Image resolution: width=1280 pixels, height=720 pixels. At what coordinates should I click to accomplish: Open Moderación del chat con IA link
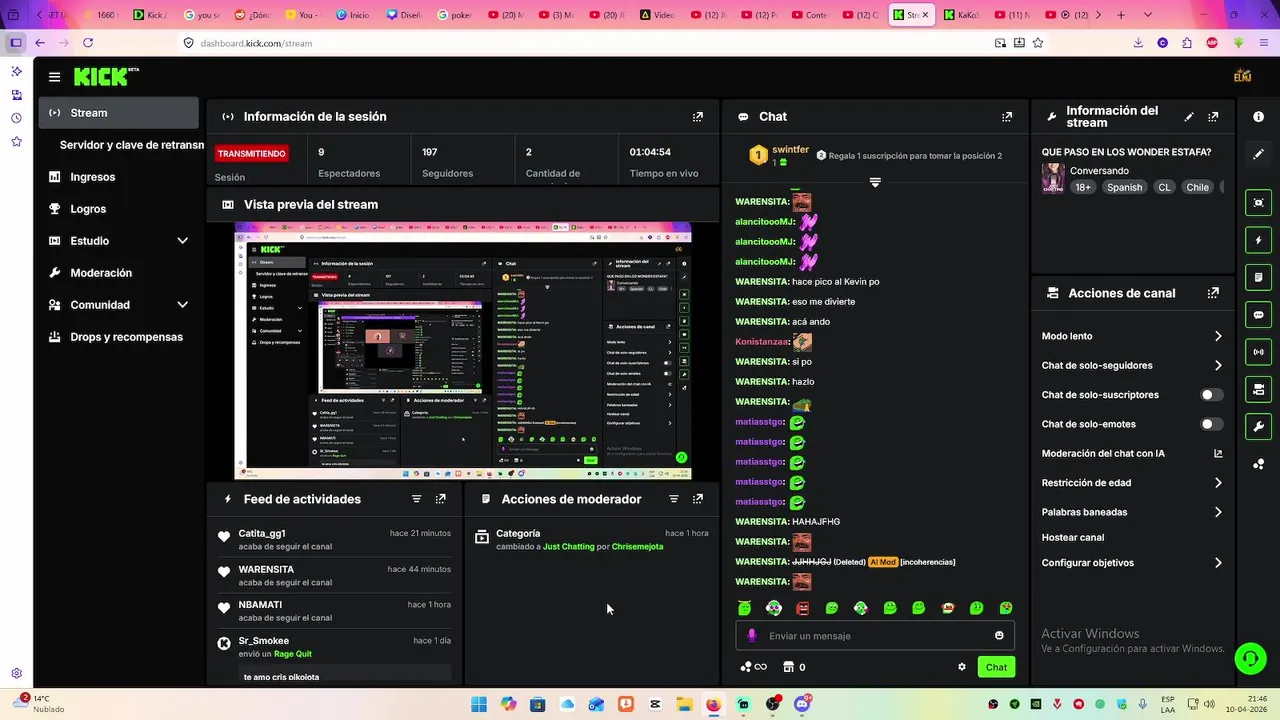pos(1132,454)
